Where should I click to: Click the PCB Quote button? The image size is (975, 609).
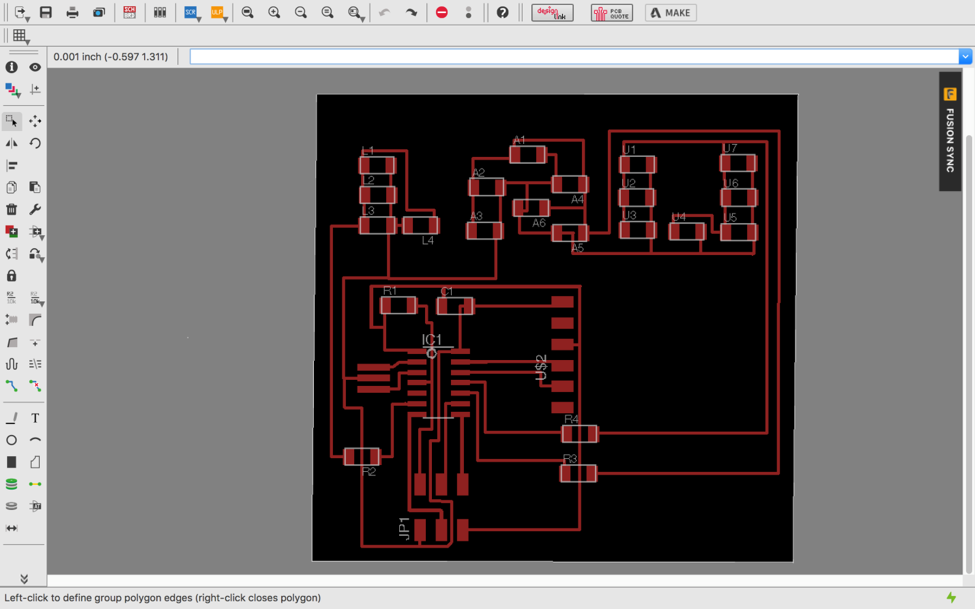click(611, 13)
